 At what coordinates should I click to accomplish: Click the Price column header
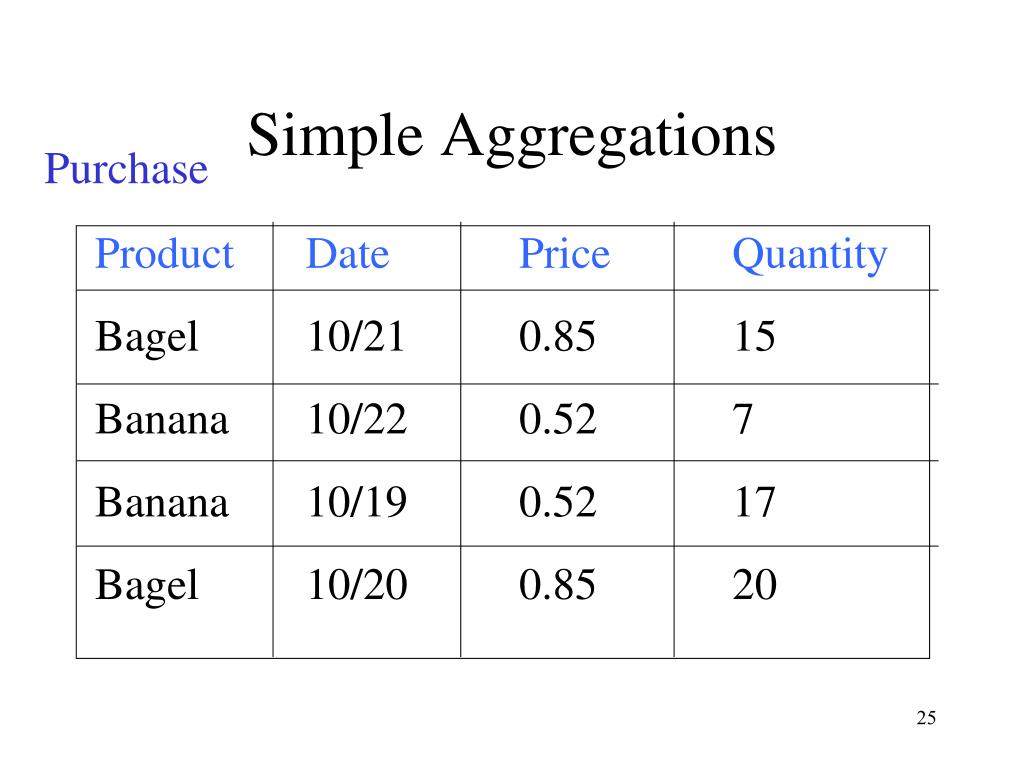564,253
